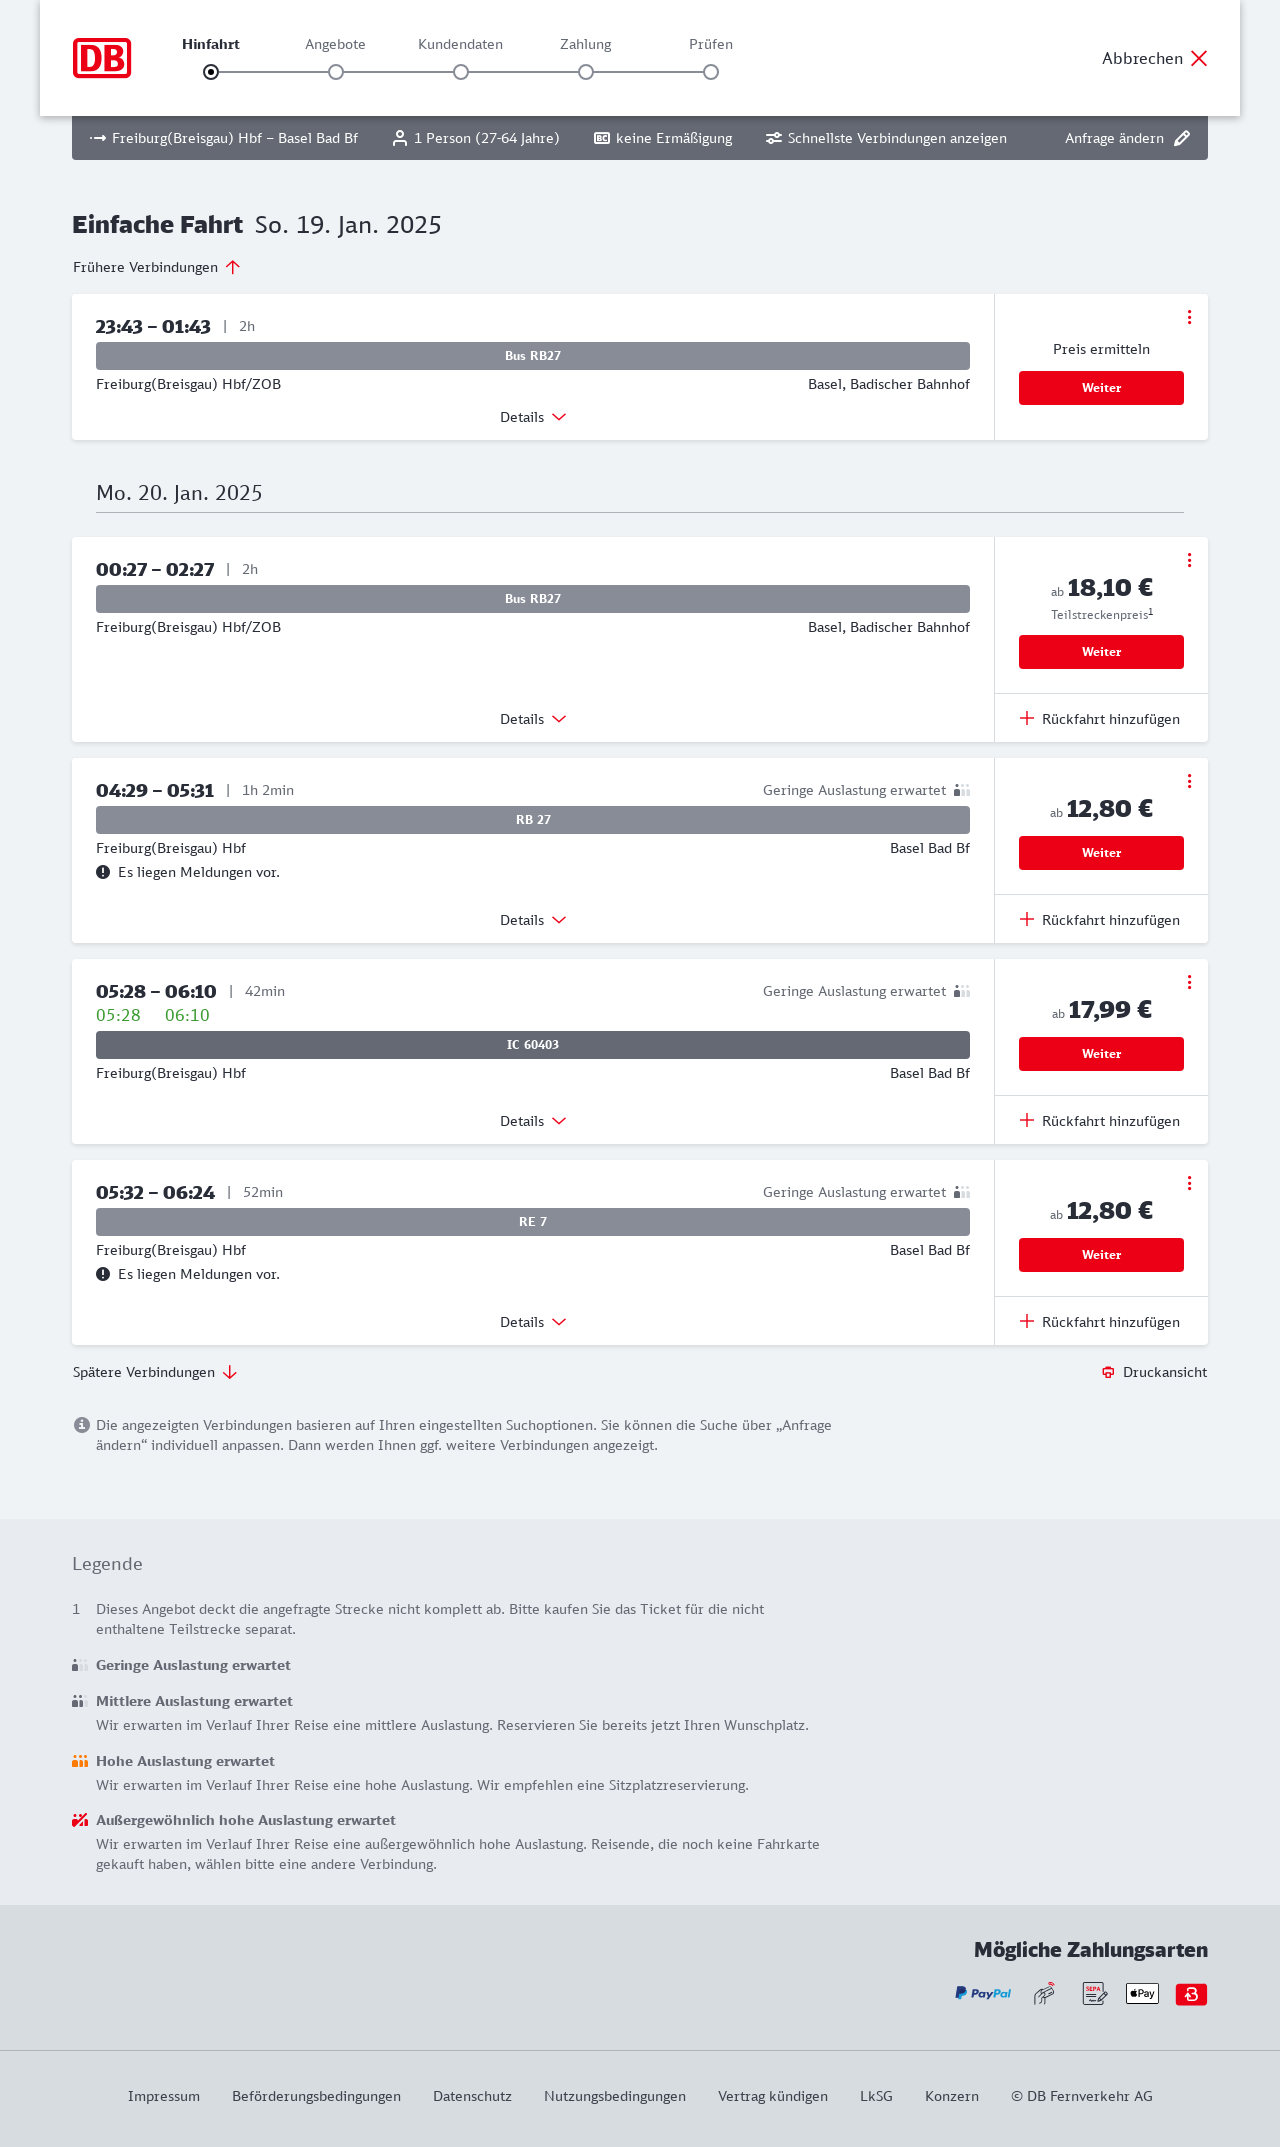Click the DB logo
Viewport: 1280px width, 2147px height.
point(102,58)
